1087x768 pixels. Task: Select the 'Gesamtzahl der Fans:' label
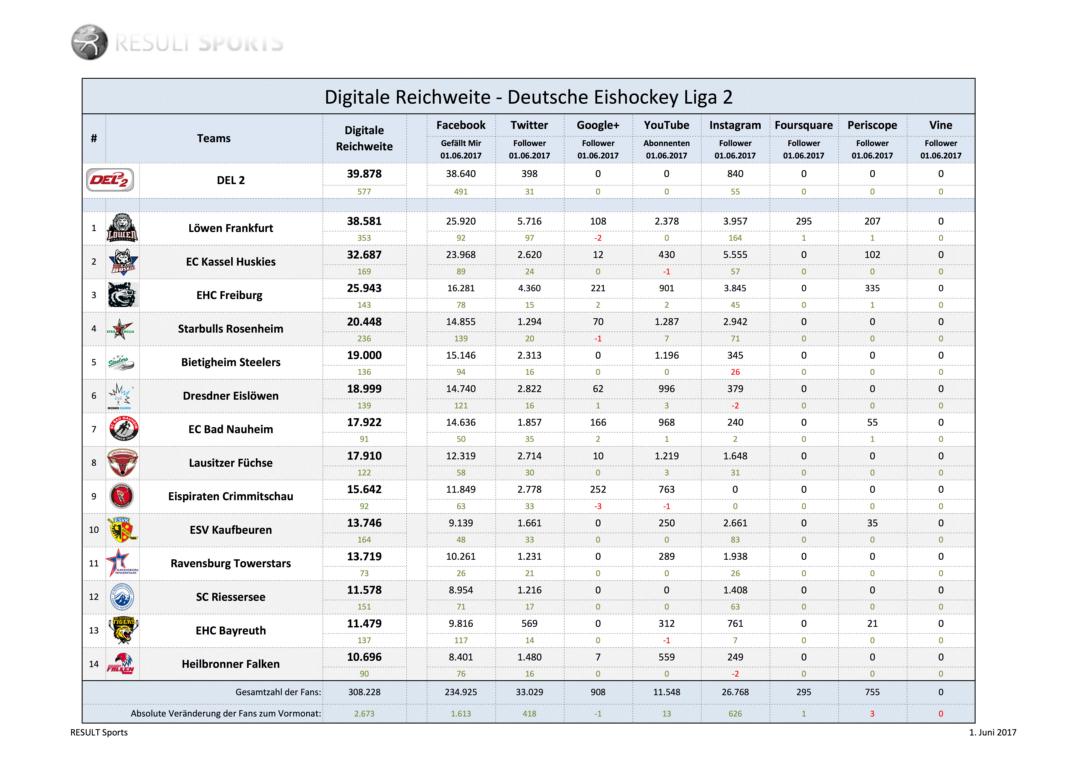click(x=278, y=692)
